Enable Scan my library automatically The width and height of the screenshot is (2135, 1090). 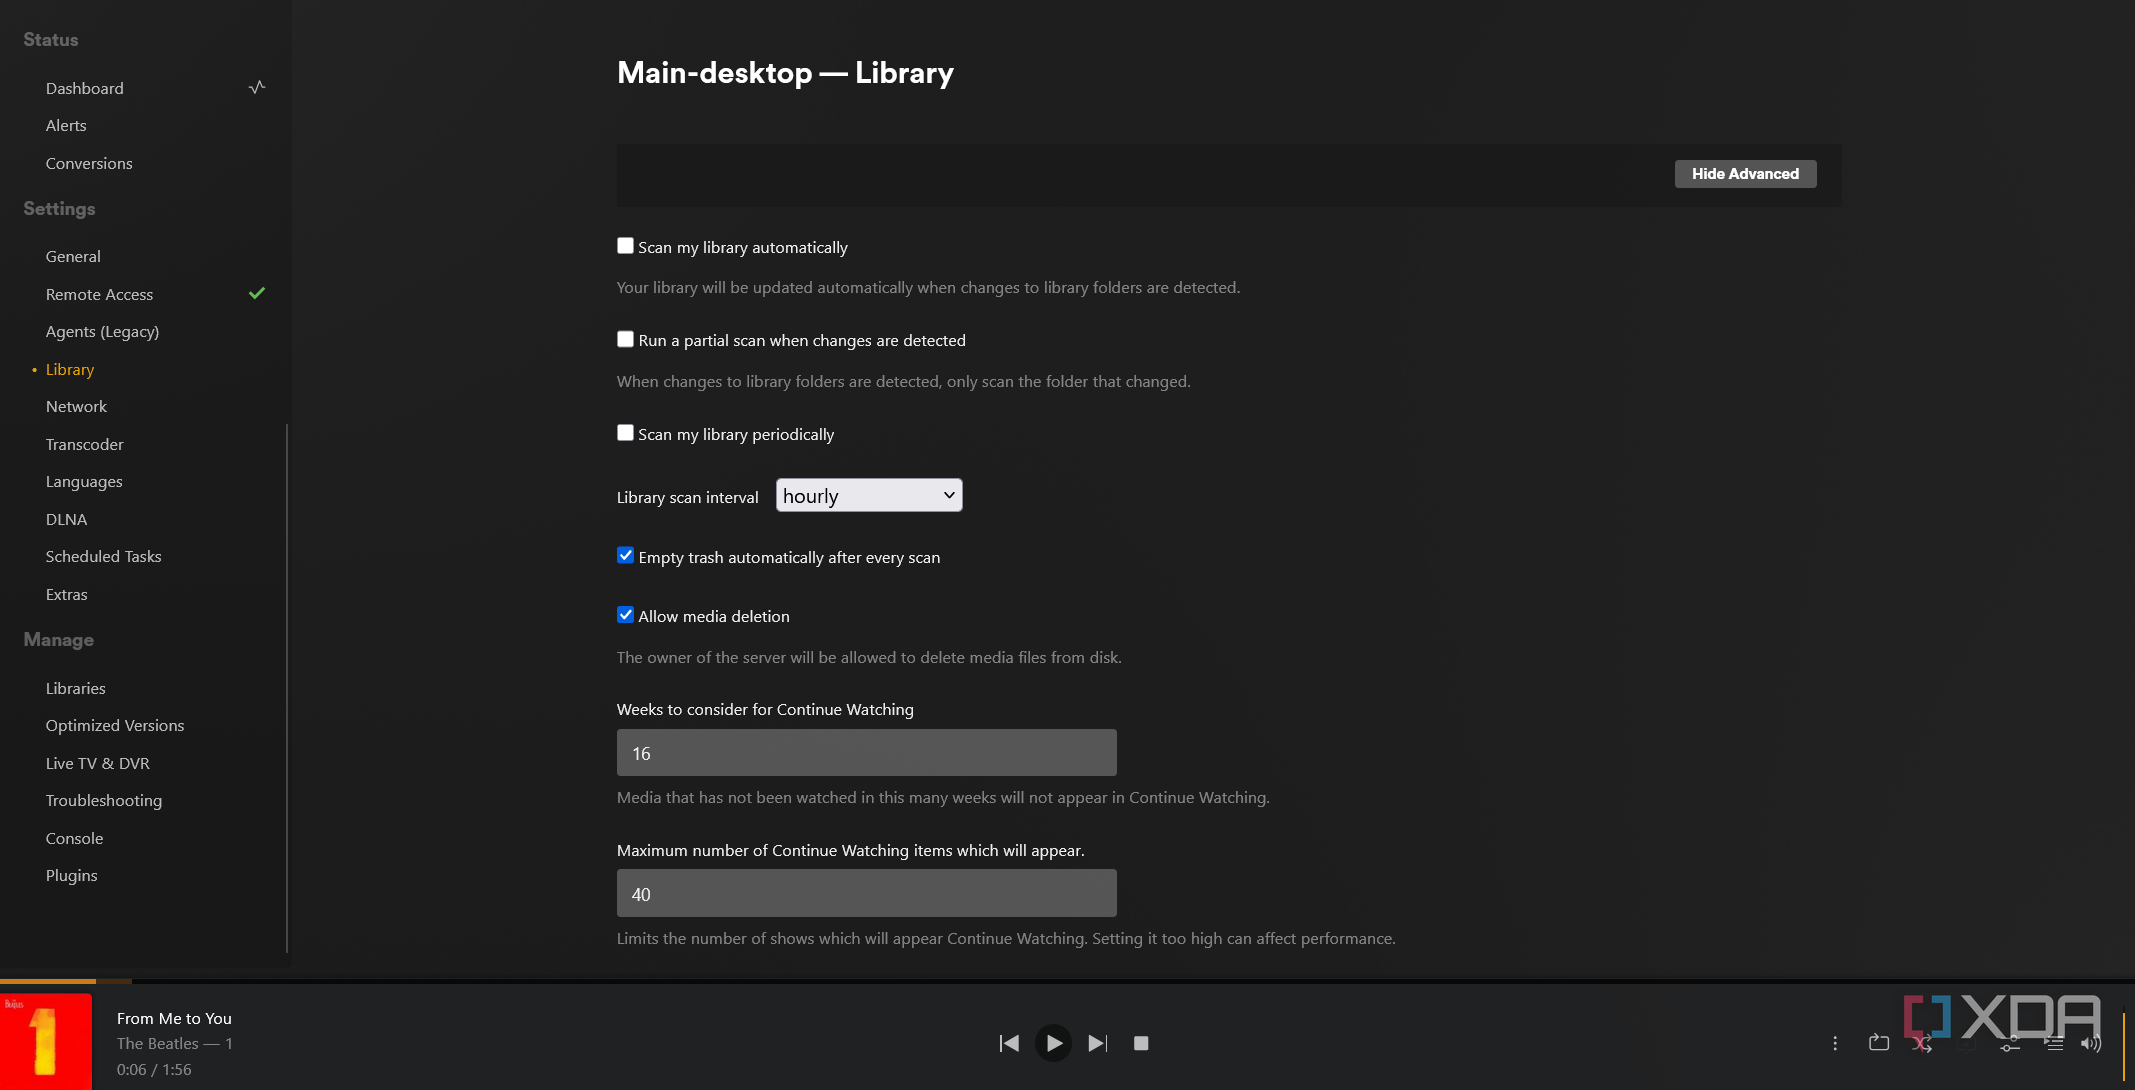click(625, 246)
